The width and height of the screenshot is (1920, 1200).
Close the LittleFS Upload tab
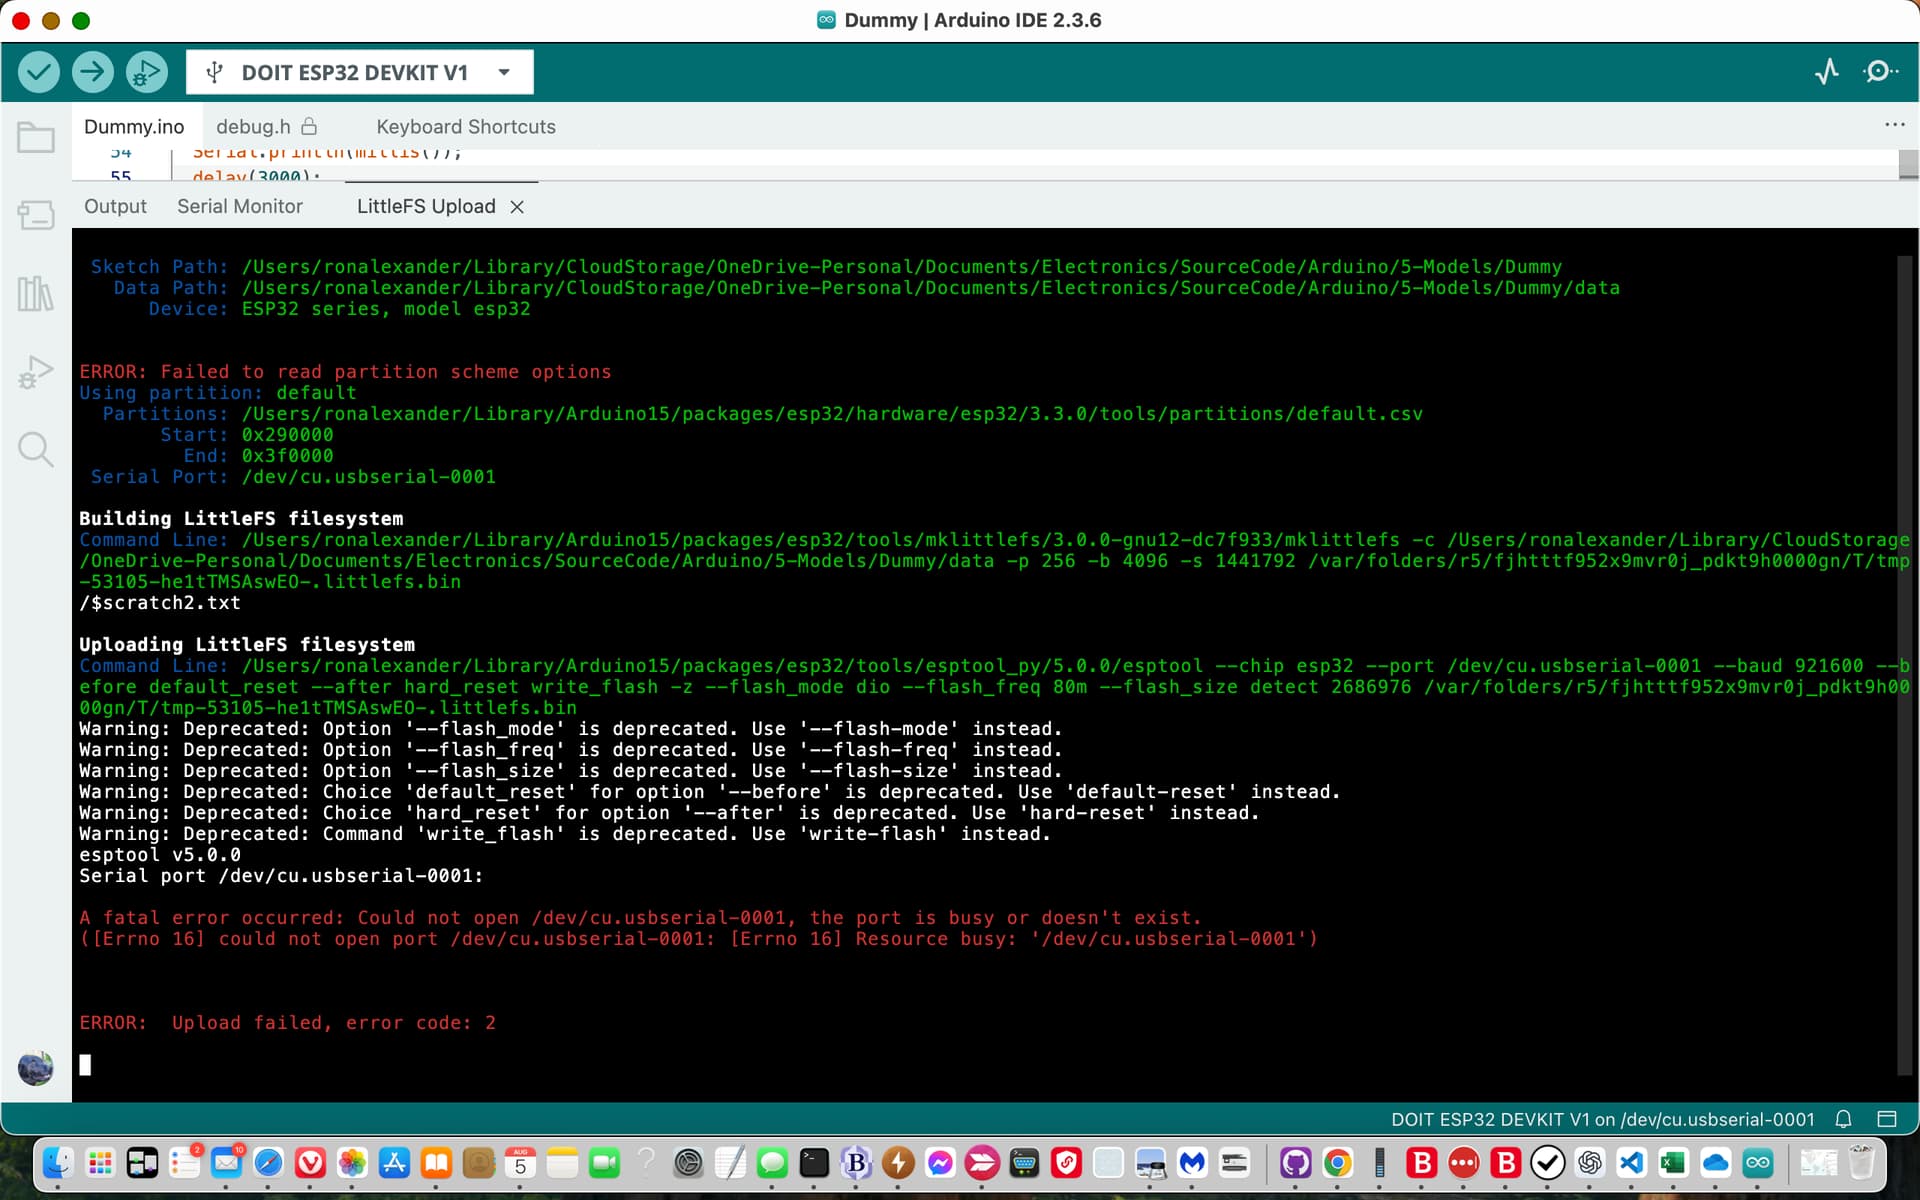517,207
